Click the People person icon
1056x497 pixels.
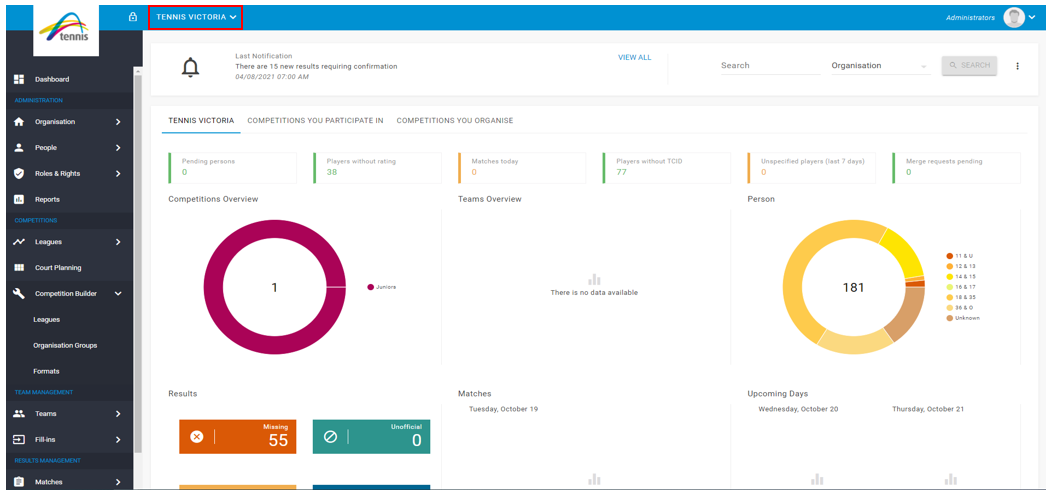click(19, 147)
